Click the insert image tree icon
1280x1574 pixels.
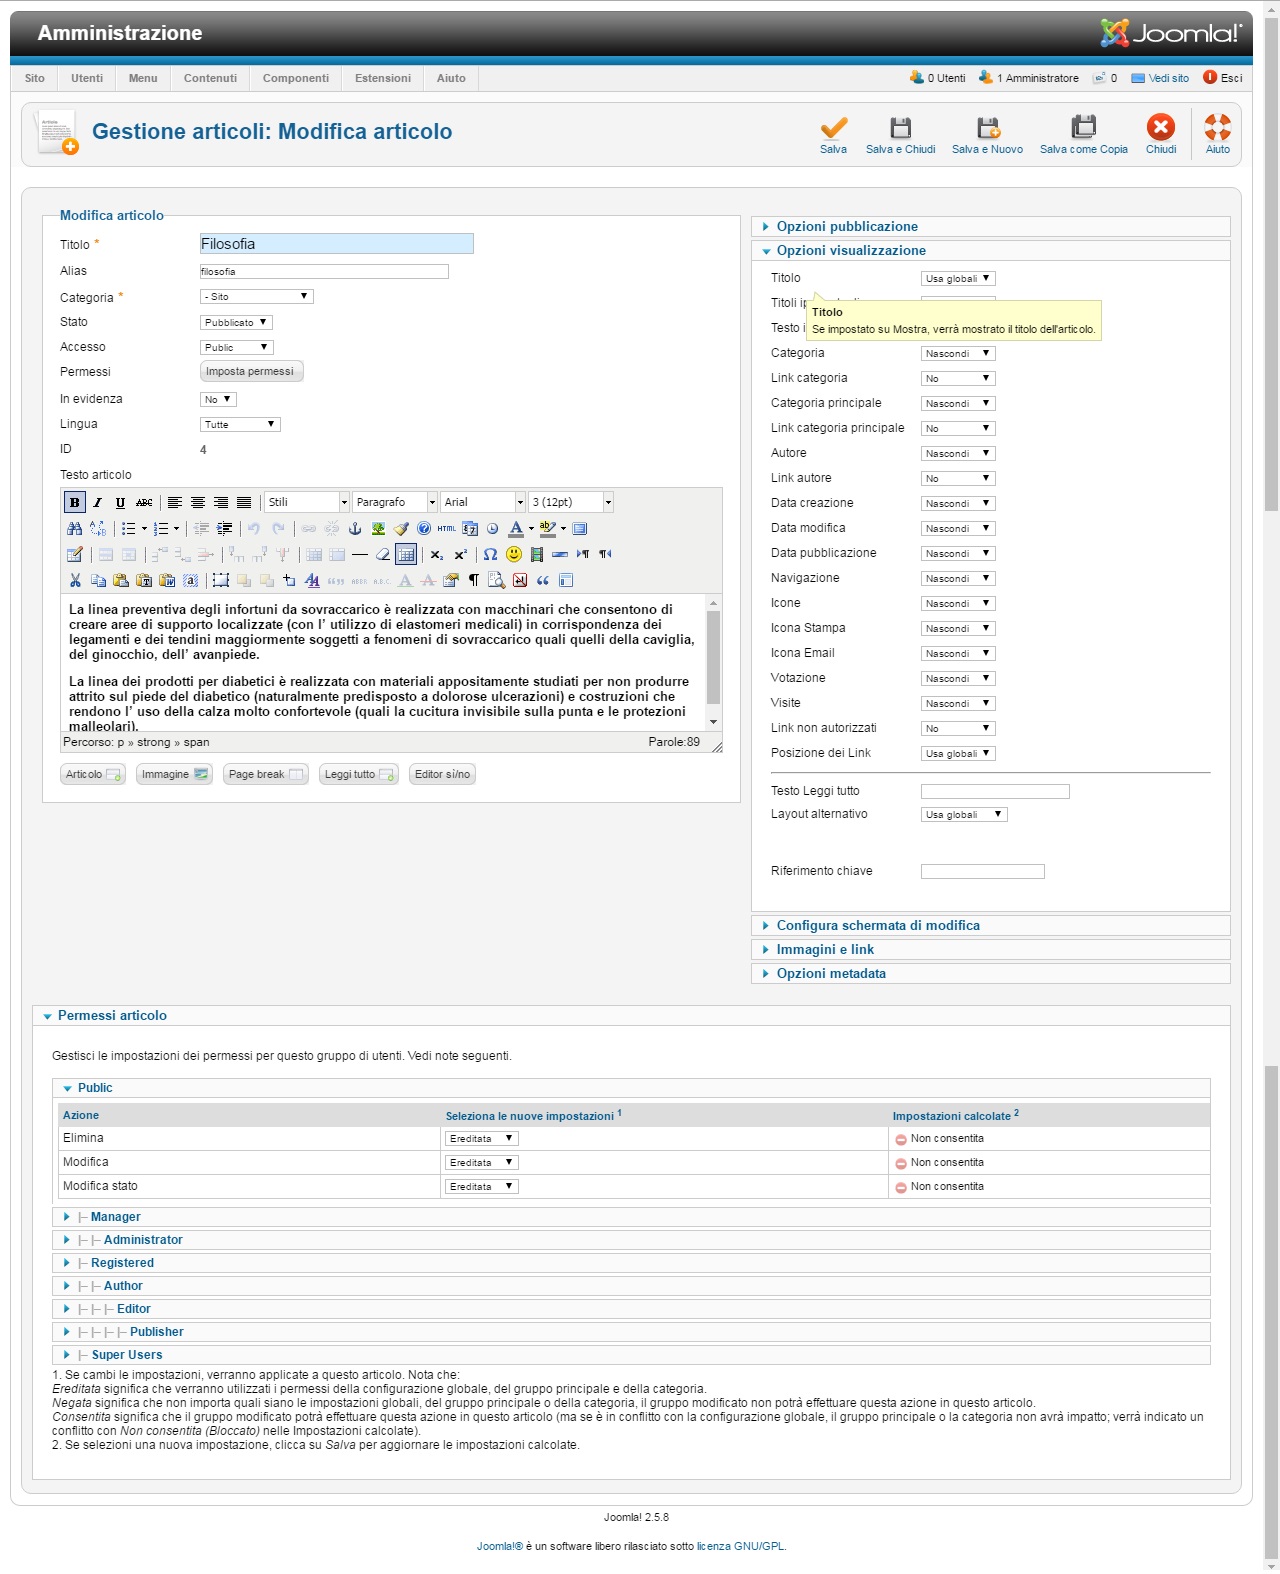[378, 528]
